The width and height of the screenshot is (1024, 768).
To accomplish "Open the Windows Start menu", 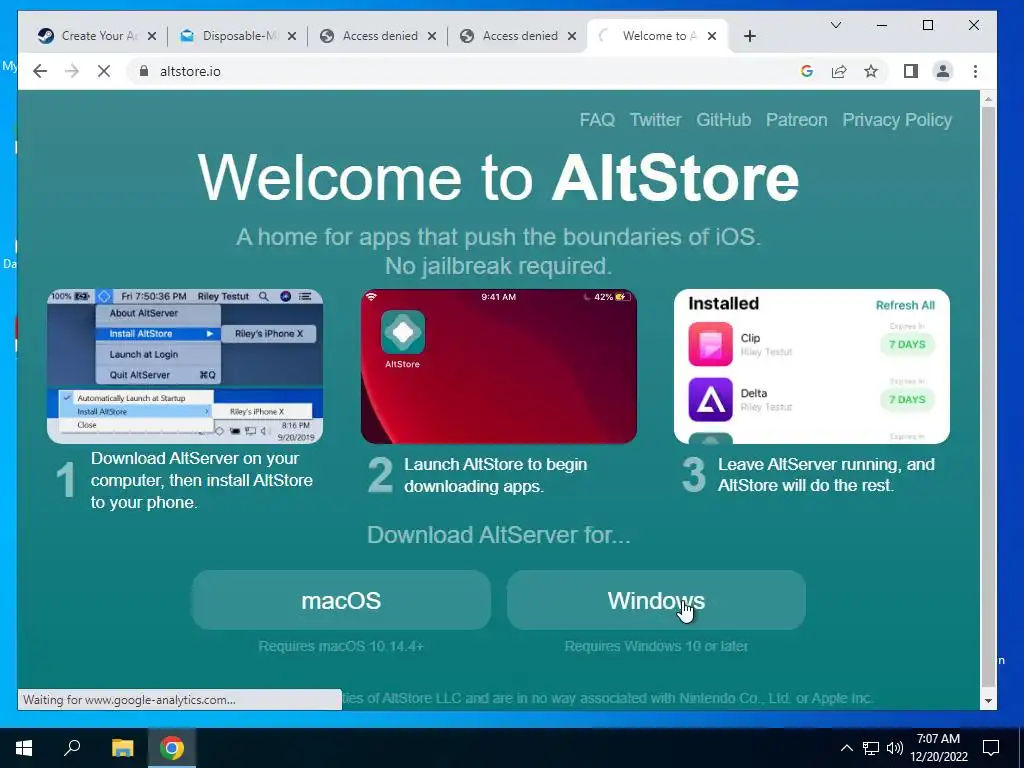I will point(24,748).
